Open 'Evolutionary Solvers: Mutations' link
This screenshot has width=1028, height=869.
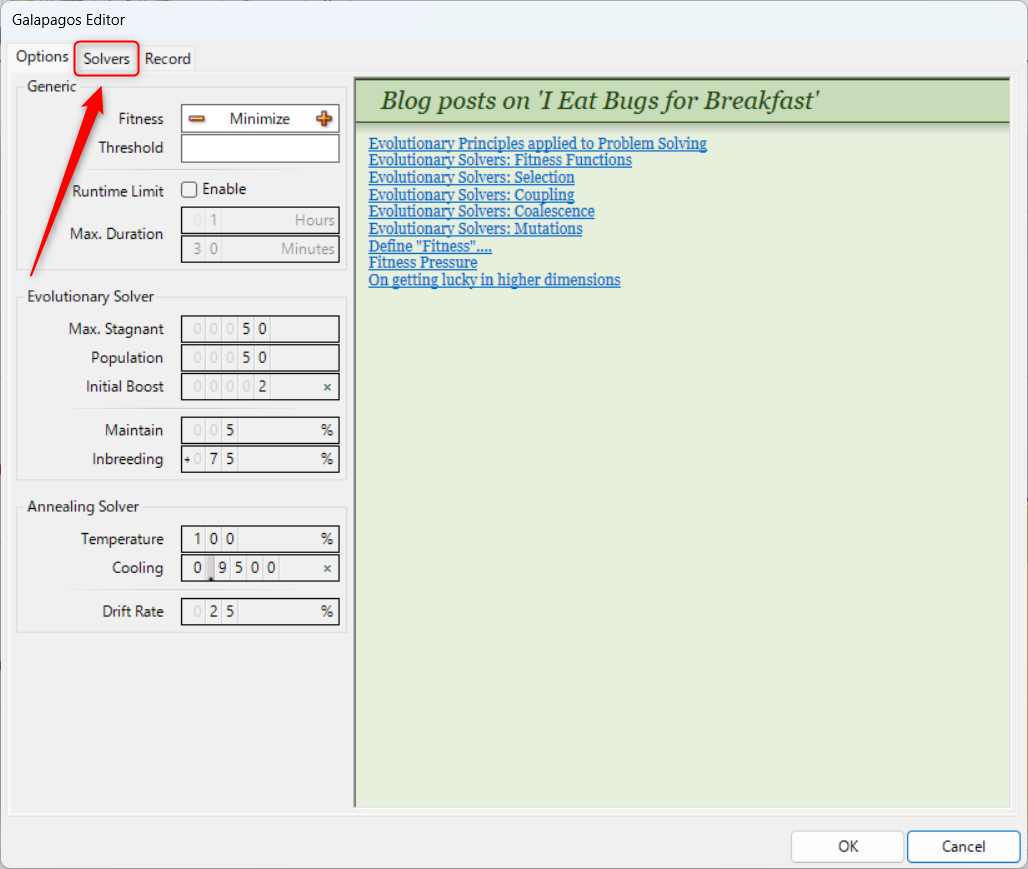[x=475, y=228]
